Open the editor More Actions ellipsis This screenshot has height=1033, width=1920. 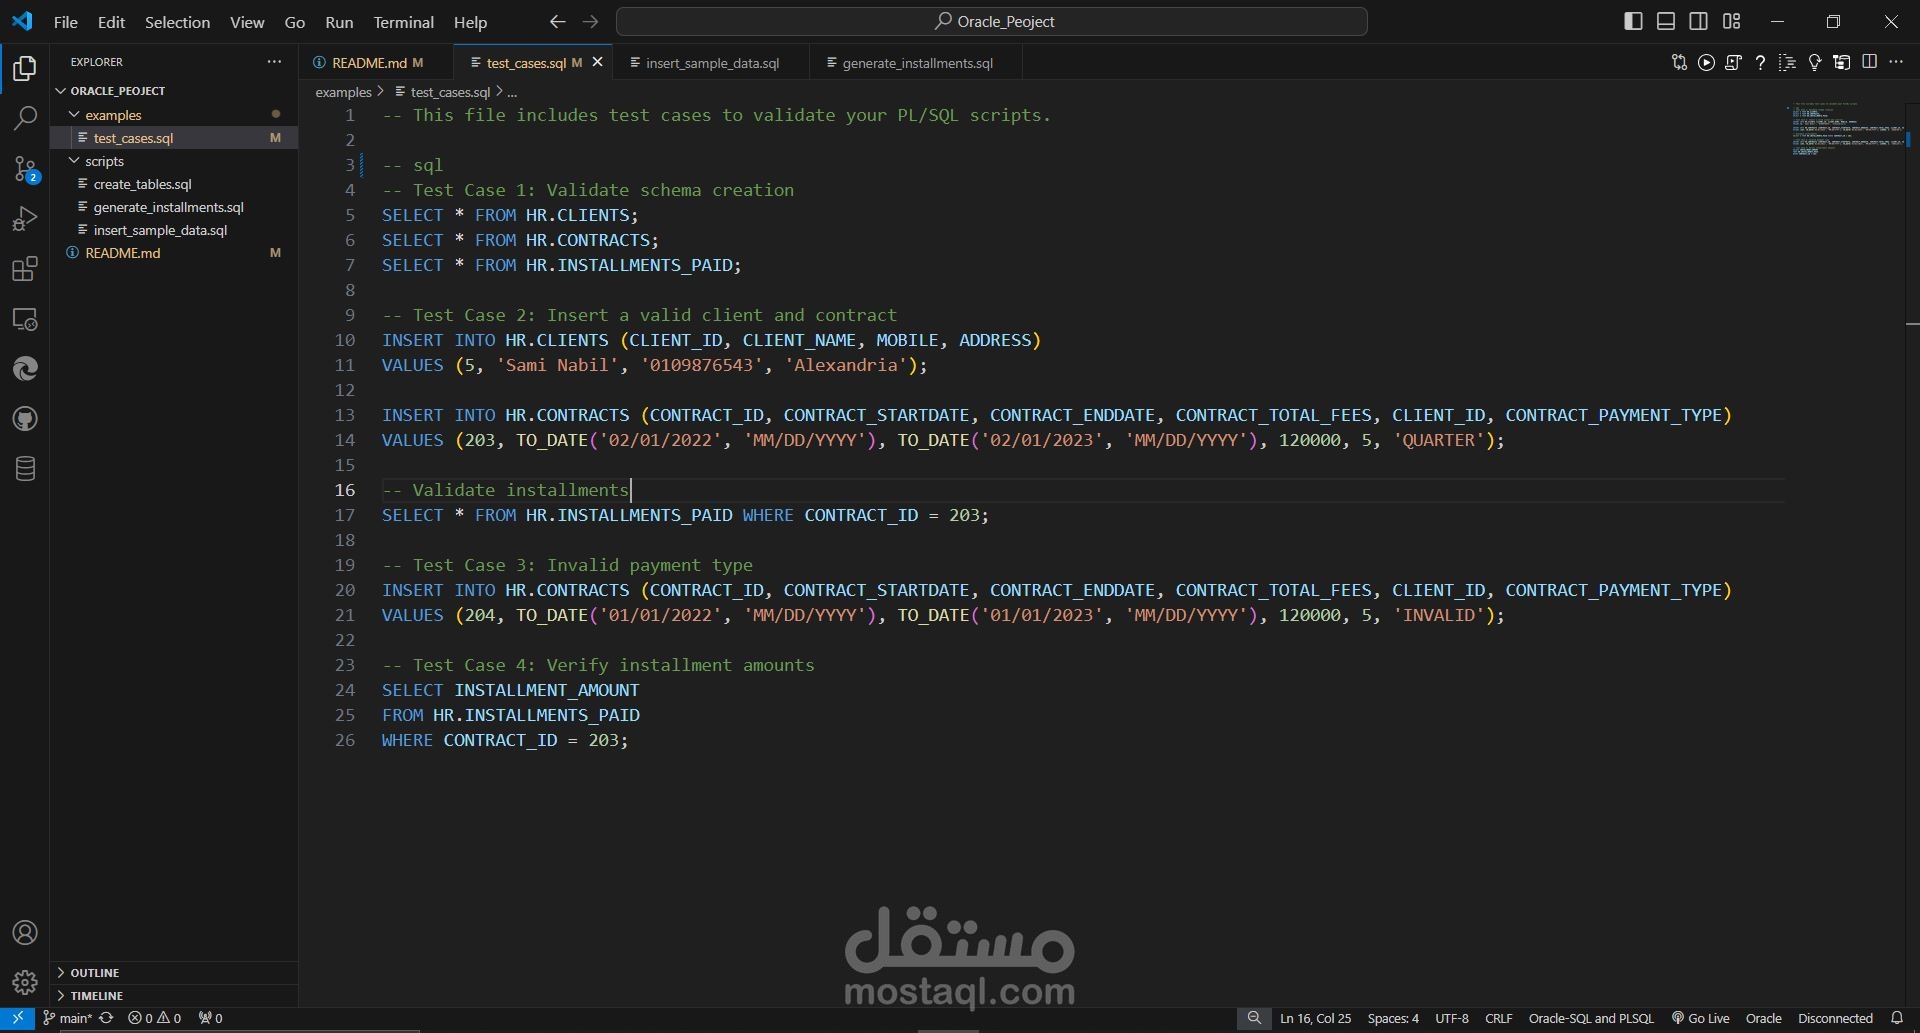1896,62
